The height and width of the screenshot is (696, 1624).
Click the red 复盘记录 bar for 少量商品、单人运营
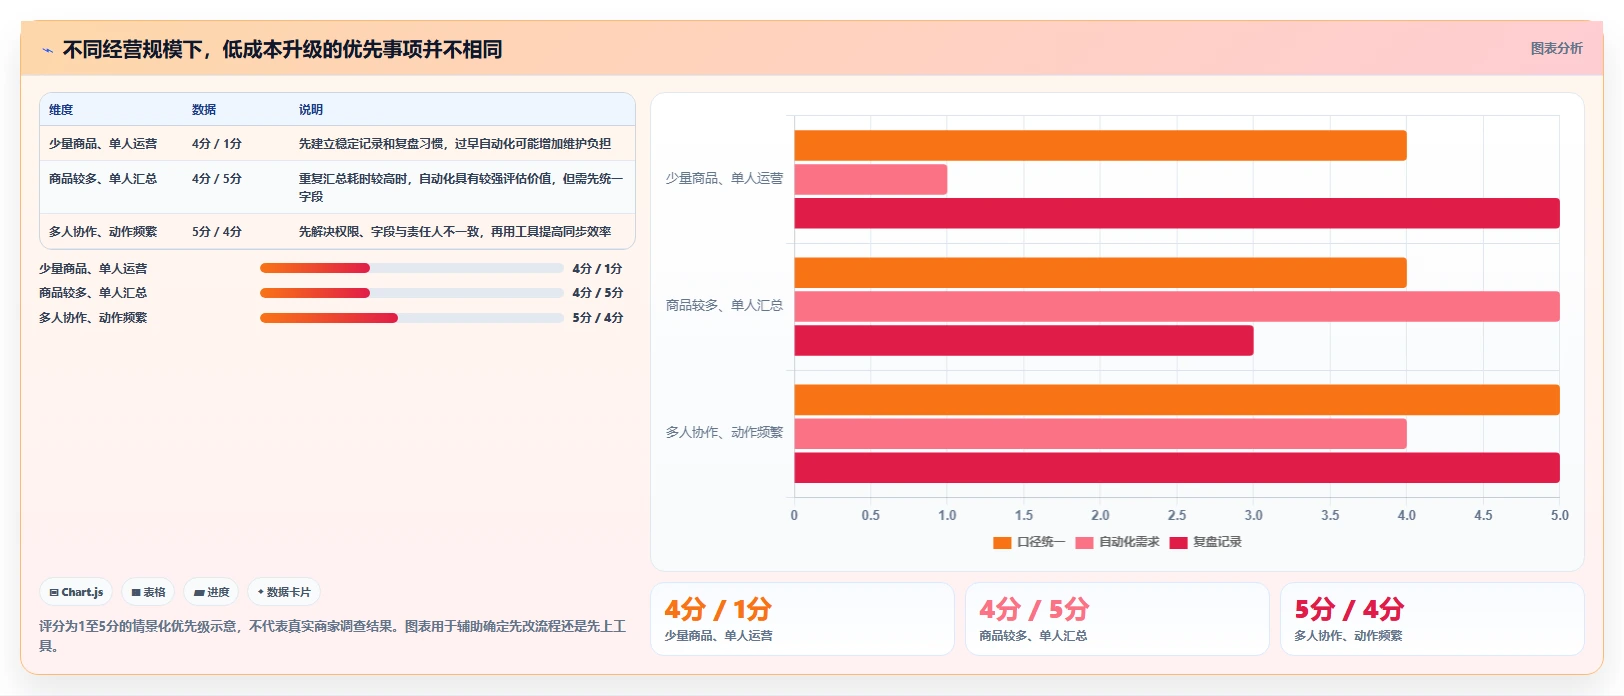[1177, 213]
